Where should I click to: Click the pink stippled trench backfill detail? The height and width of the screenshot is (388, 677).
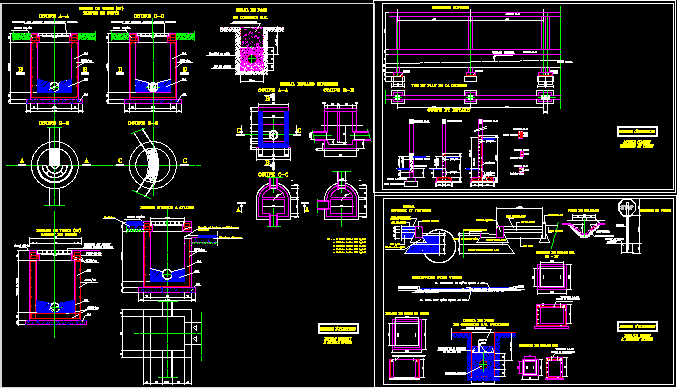pos(252,50)
